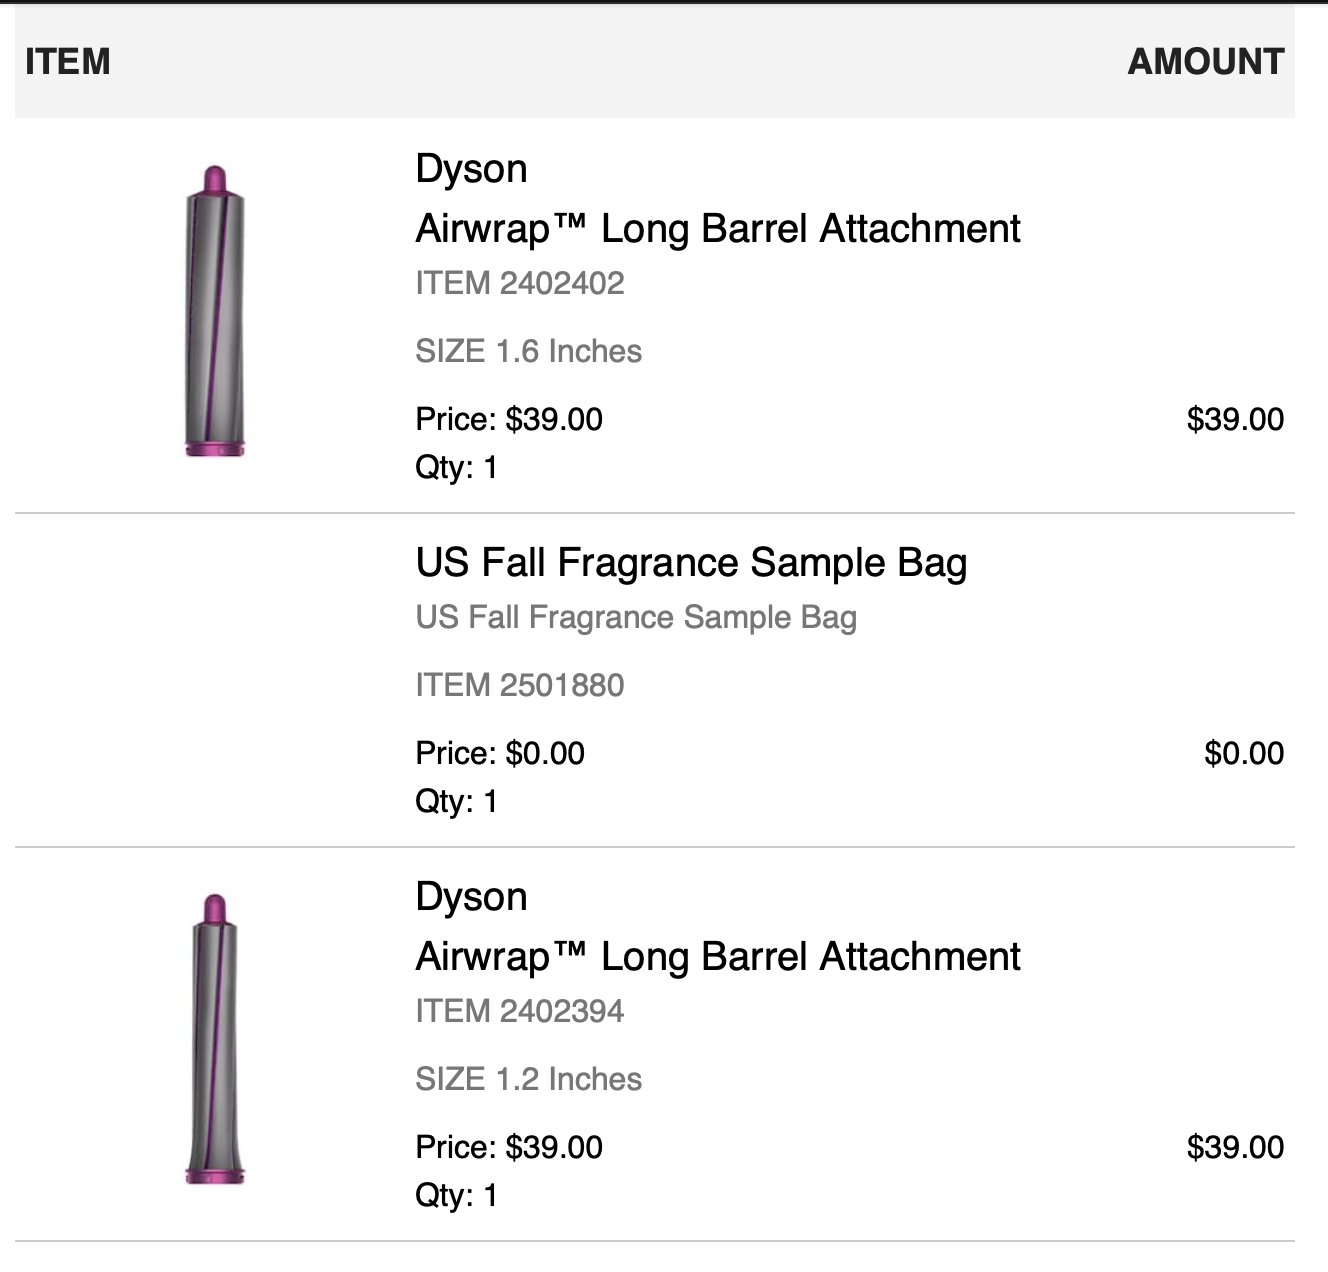
Task: Click the $0.00 amount in the right column
Action: tap(1243, 753)
